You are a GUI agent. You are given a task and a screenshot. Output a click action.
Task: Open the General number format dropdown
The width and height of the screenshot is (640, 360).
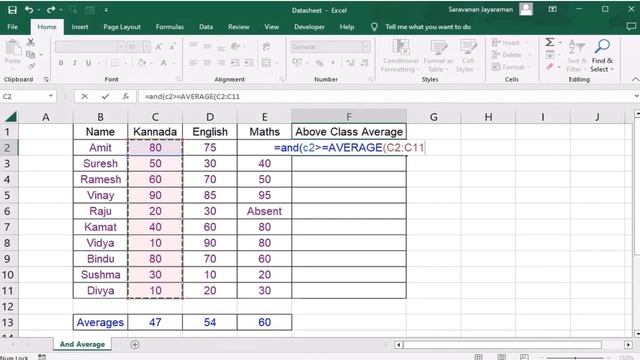(x=367, y=47)
